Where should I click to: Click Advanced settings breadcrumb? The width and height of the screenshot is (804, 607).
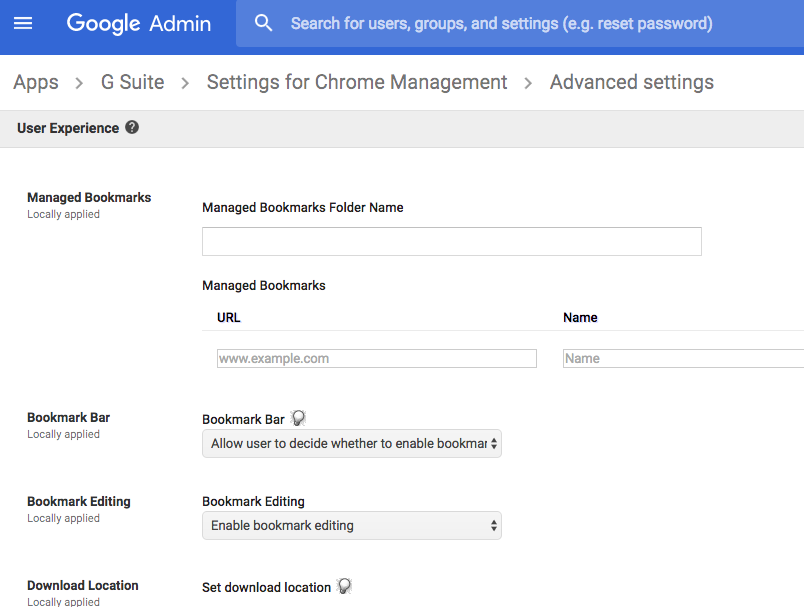pyautogui.click(x=632, y=82)
